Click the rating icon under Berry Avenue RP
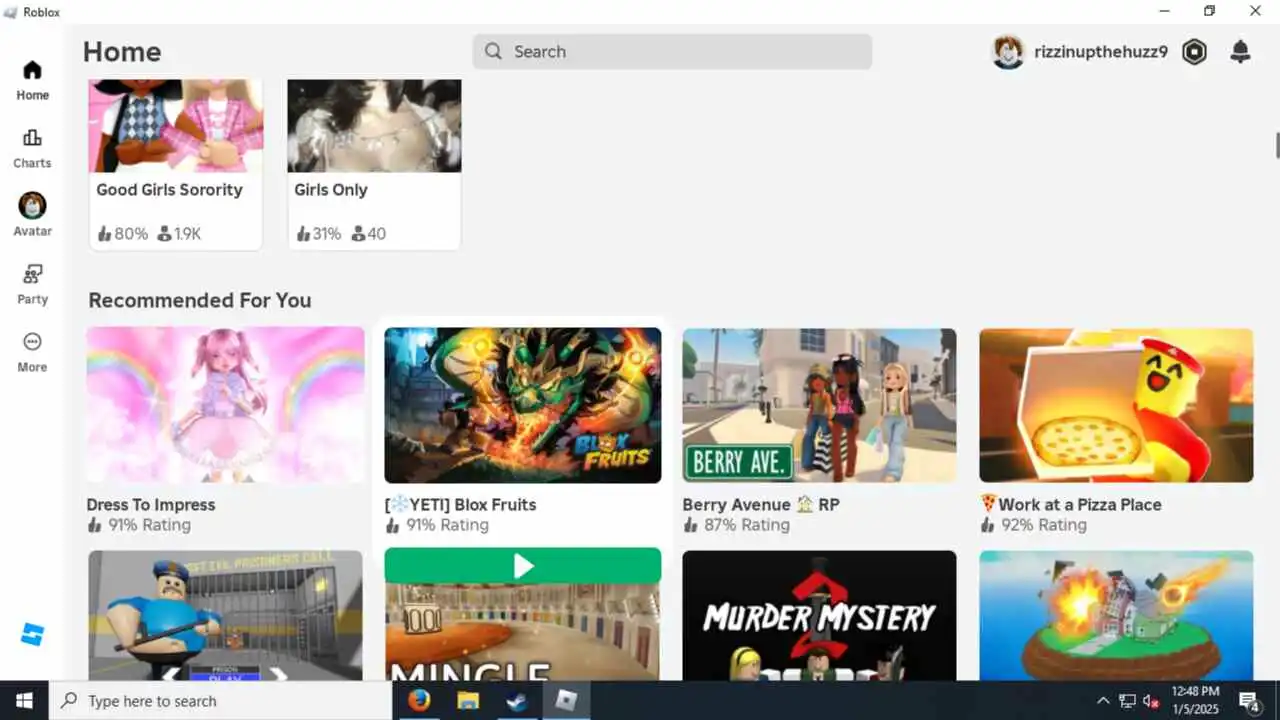1280x720 pixels. [x=690, y=525]
